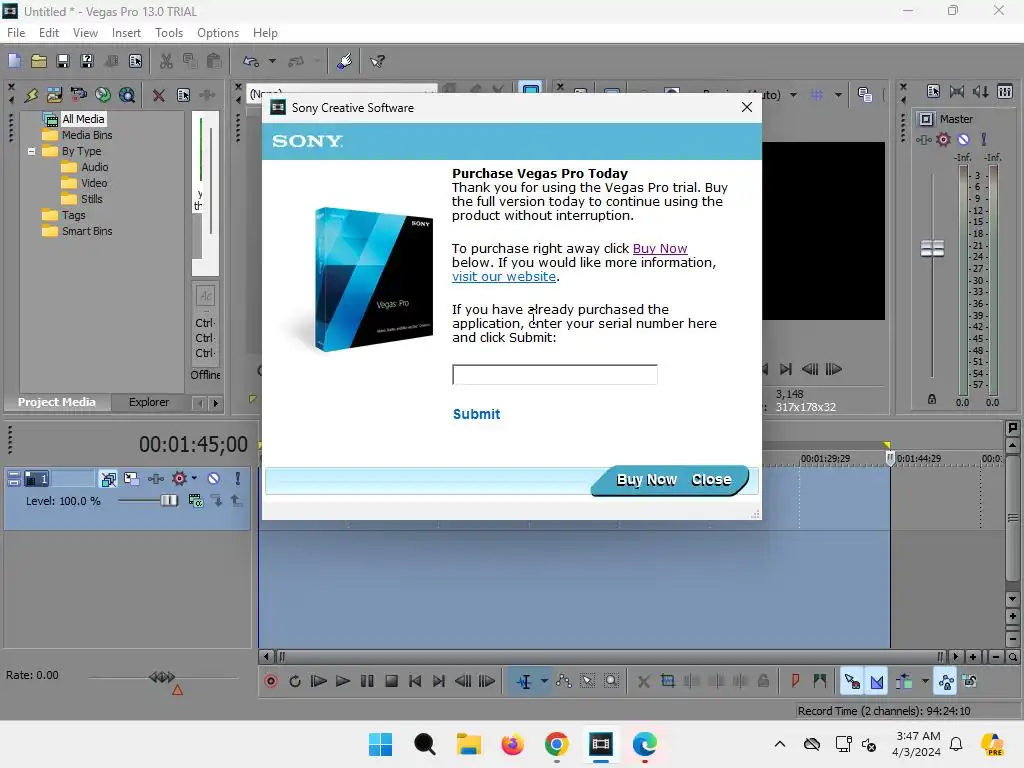Viewport: 1024px width, 768px height.
Task: Select the Smart Bins folder
Action: click(x=87, y=231)
